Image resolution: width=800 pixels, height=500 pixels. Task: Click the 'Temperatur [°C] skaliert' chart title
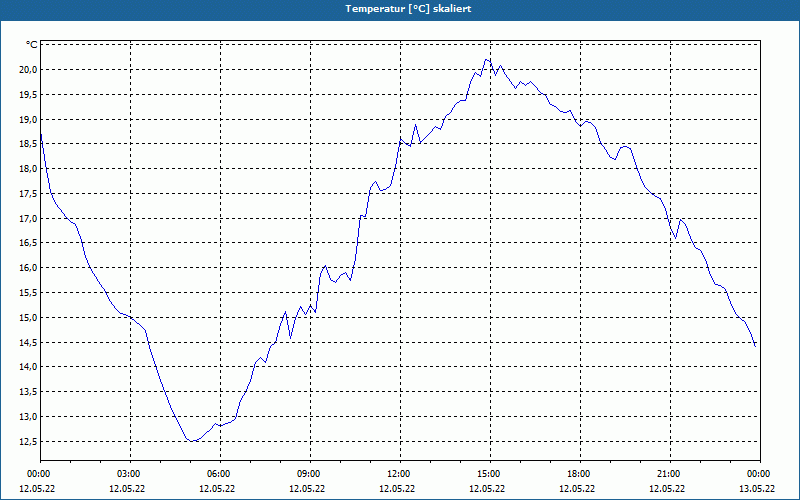pyautogui.click(x=408, y=9)
